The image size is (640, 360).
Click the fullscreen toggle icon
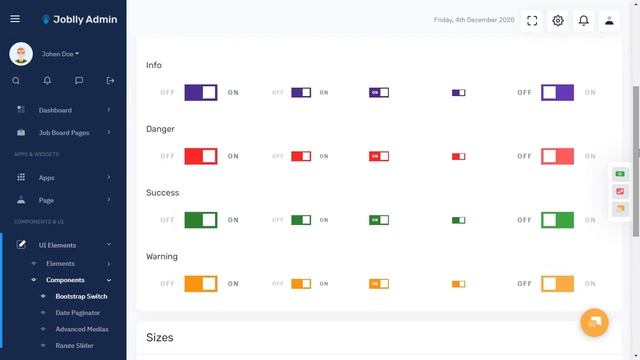[x=532, y=20]
